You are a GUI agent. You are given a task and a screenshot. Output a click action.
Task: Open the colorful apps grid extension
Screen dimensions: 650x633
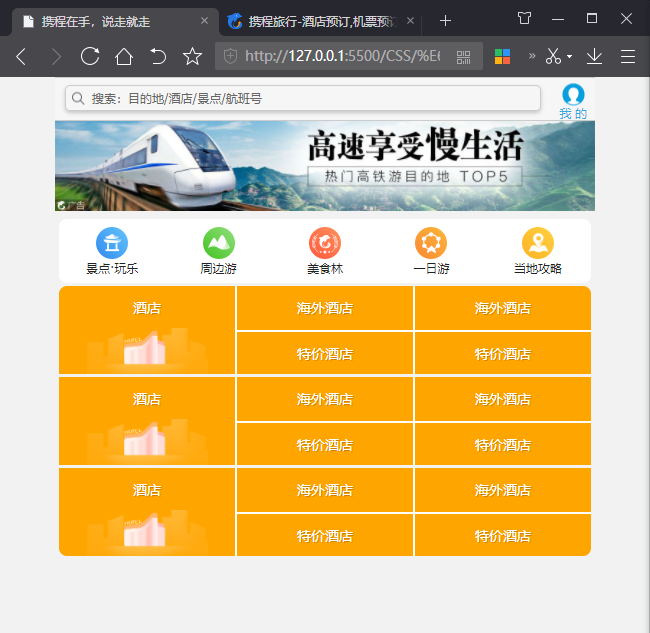coord(502,56)
